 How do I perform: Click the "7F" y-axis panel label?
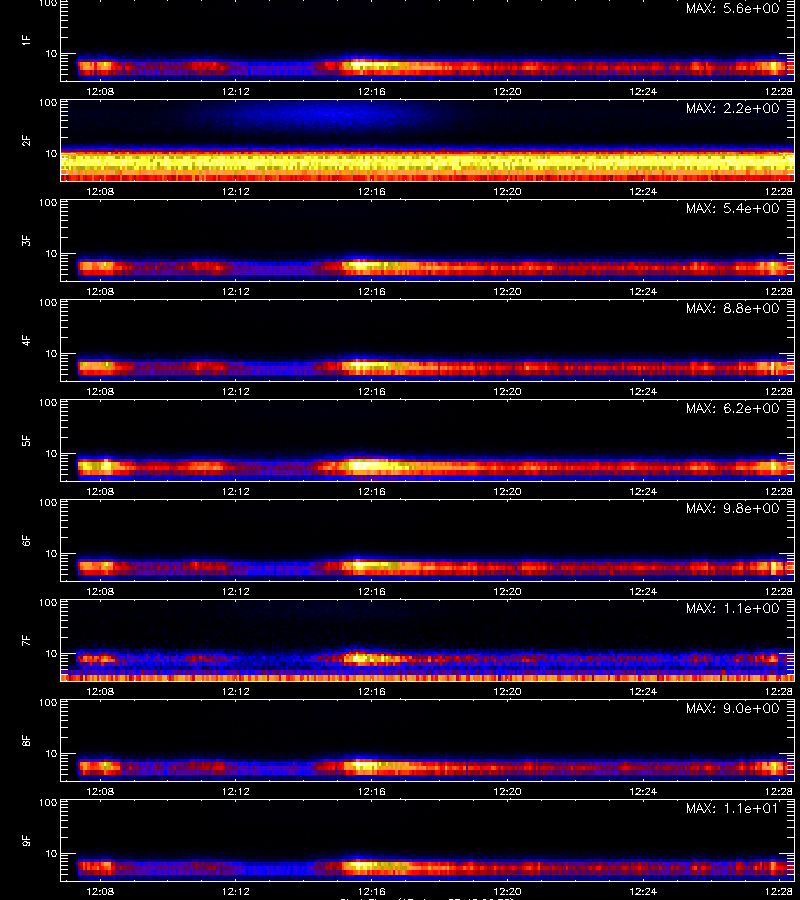pos(26,641)
